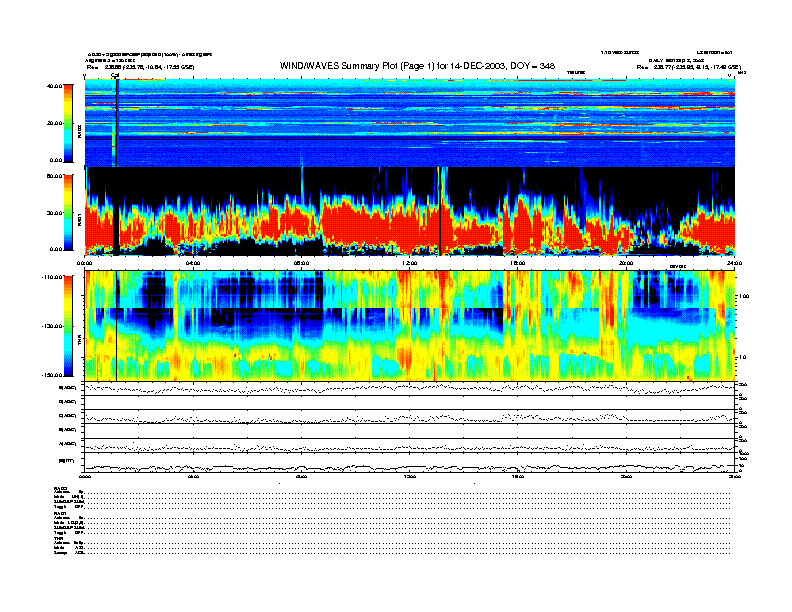Click the -150.00 label on TNR color scale

[x=52, y=375]
